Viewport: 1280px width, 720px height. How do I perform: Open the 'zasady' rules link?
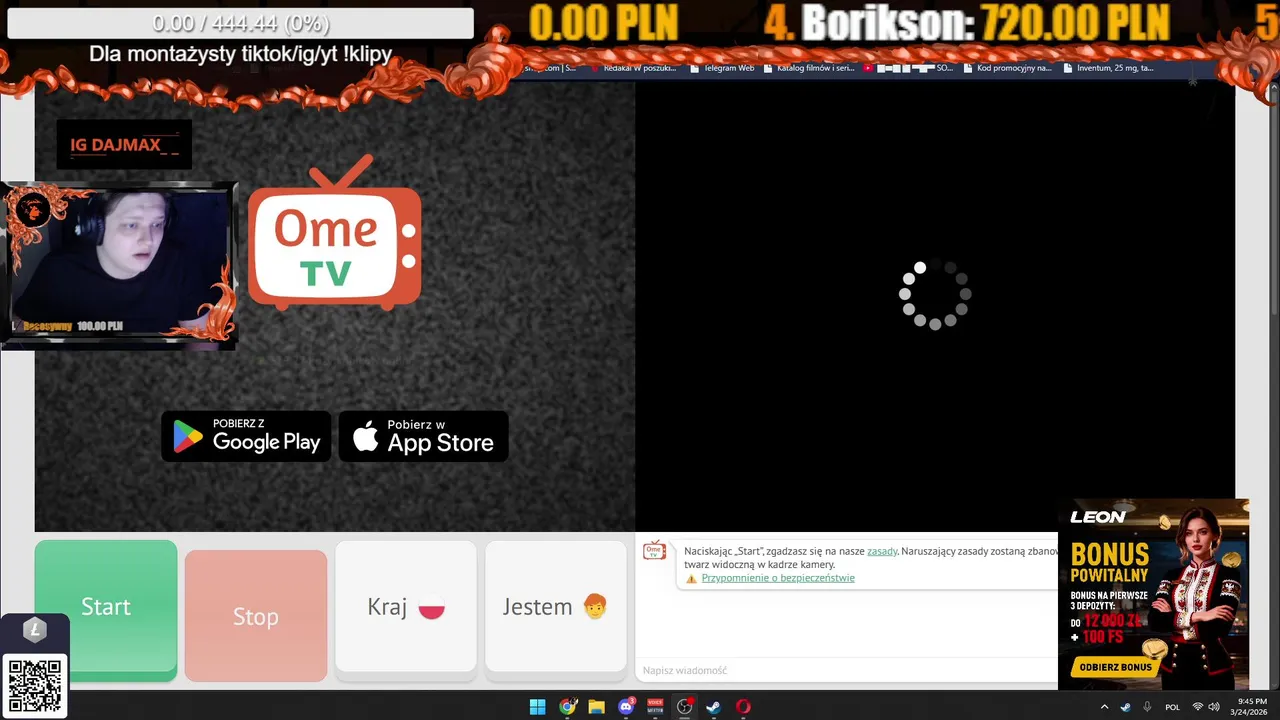pyautogui.click(x=882, y=551)
